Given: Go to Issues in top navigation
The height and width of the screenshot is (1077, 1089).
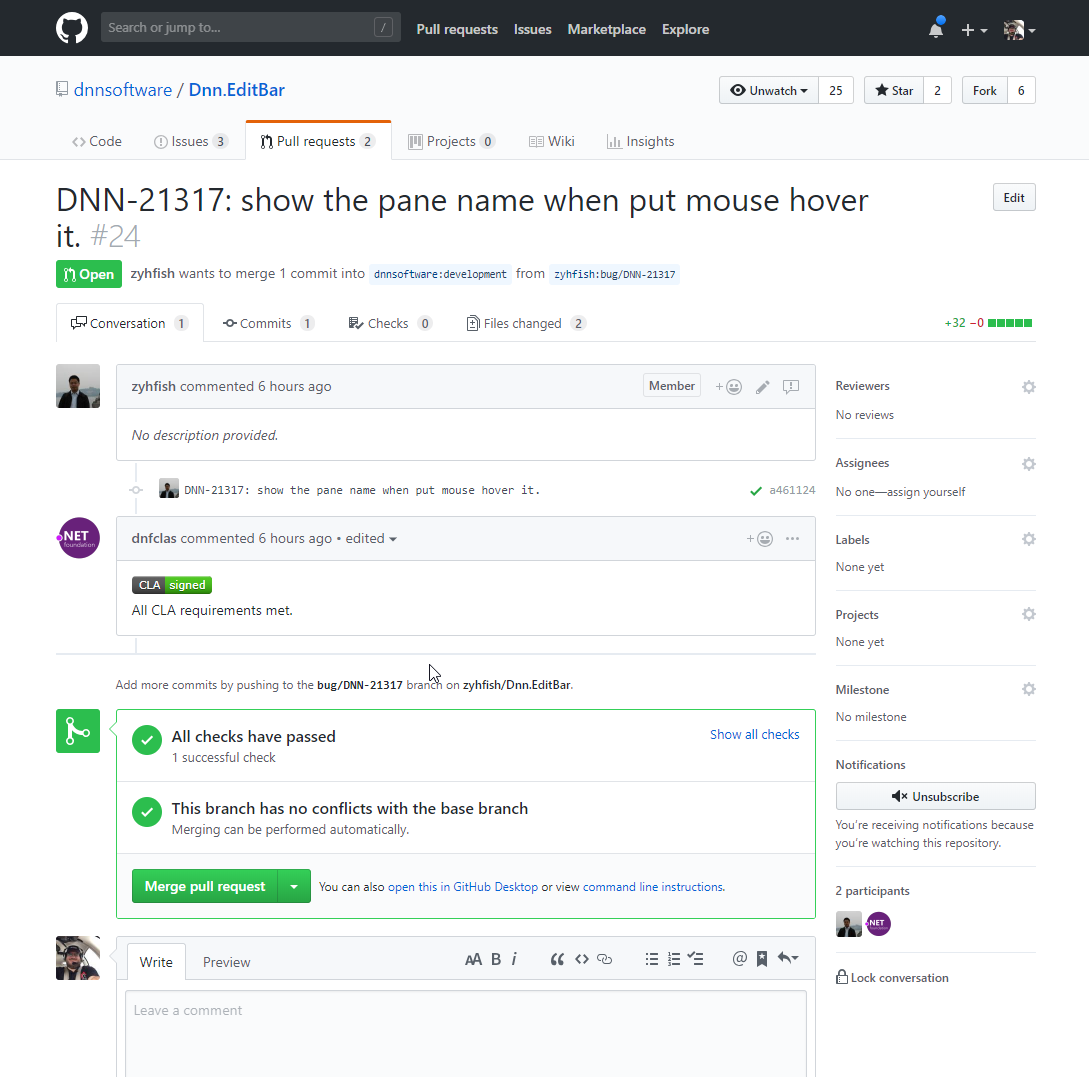Looking at the screenshot, I should pyautogui.click(x=533, y=29).
